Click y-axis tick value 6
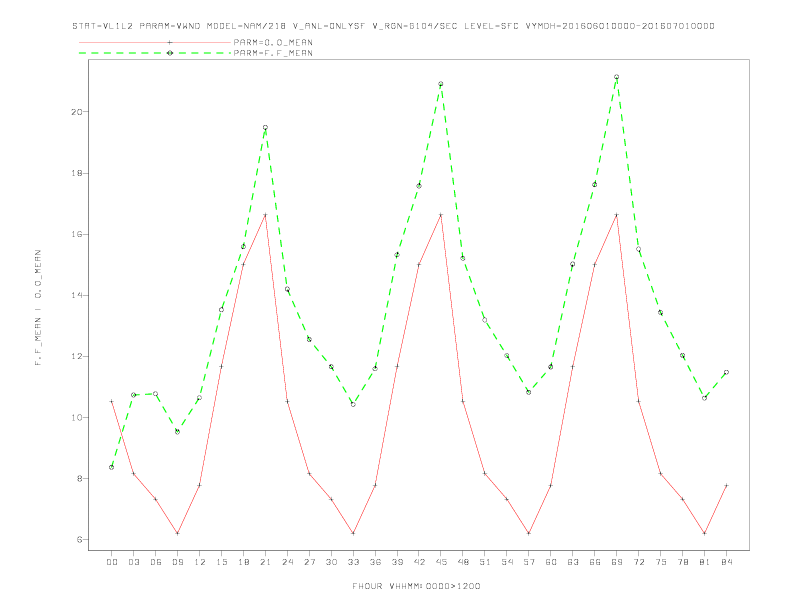This screenshot has height=612, width=792. [80, 540]
